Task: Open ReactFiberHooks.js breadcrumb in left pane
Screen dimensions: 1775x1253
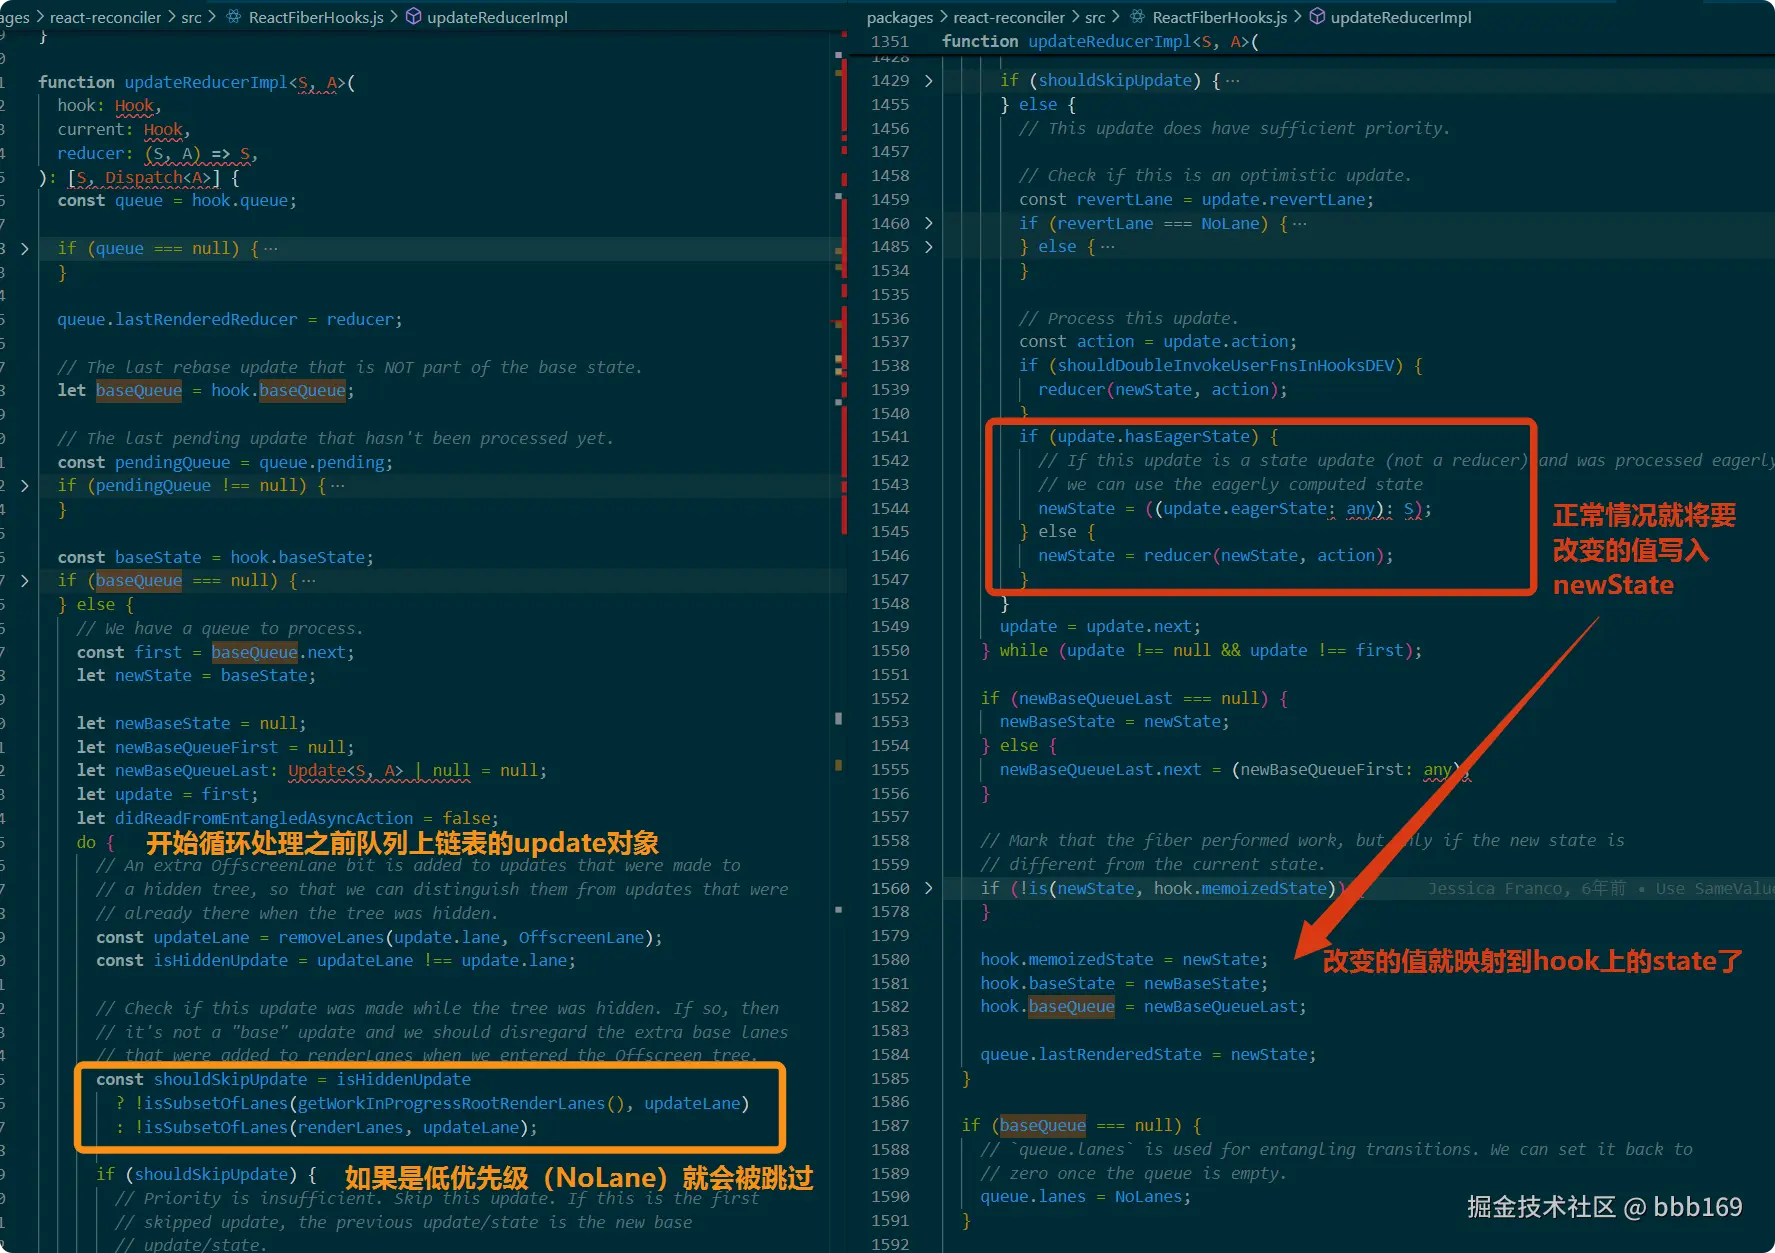Action: click(x=316, y=17)
